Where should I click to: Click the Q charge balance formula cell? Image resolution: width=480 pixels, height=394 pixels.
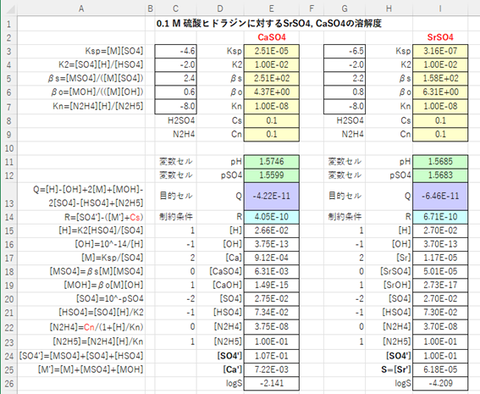pyautogui.click(x=81, y=196)
